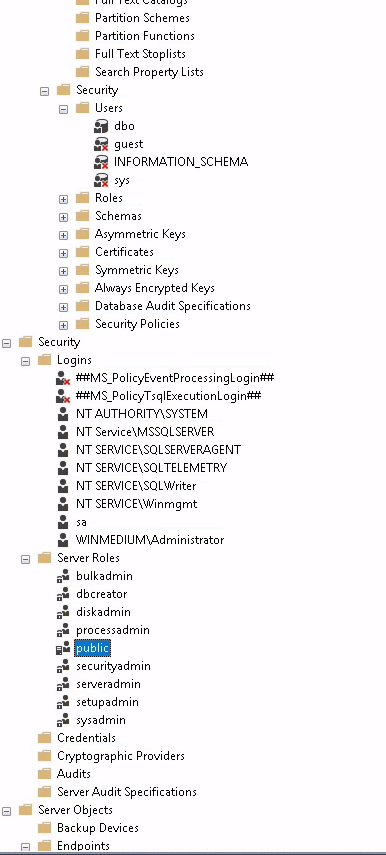The height and width of the screenshot is (855, 386).
Task: Click the Credentials folder icon
Action: (45, 738)
